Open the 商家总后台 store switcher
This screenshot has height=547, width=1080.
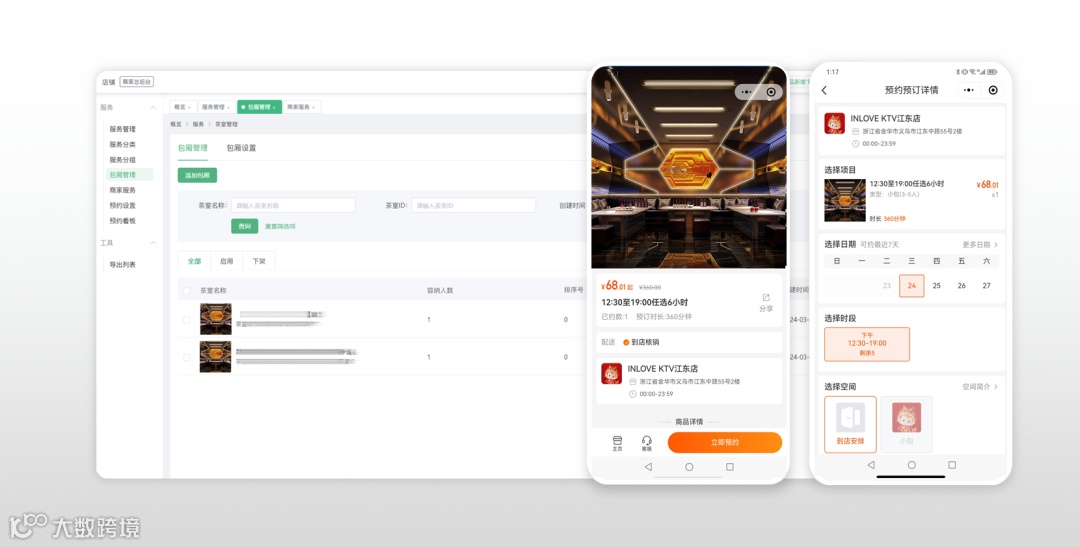(x=136, y=82)
